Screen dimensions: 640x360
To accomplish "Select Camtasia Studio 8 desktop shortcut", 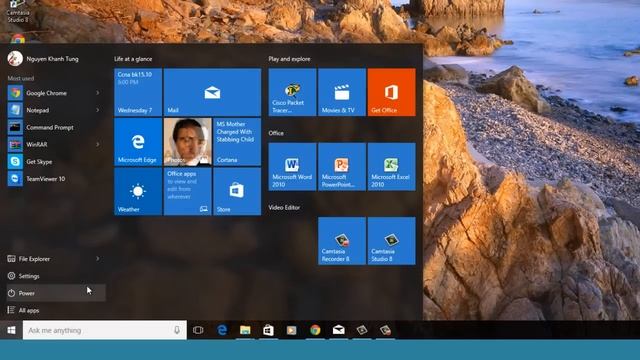I will [18, 12].
